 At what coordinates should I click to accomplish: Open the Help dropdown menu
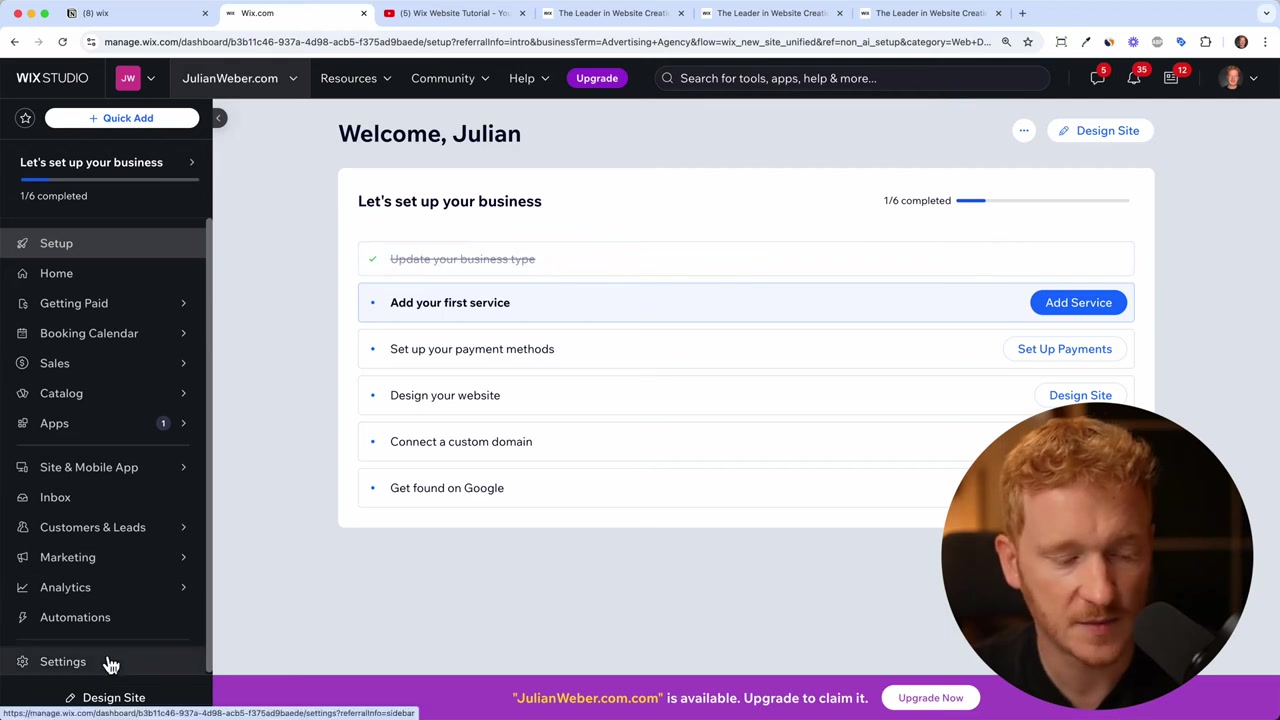529,78
